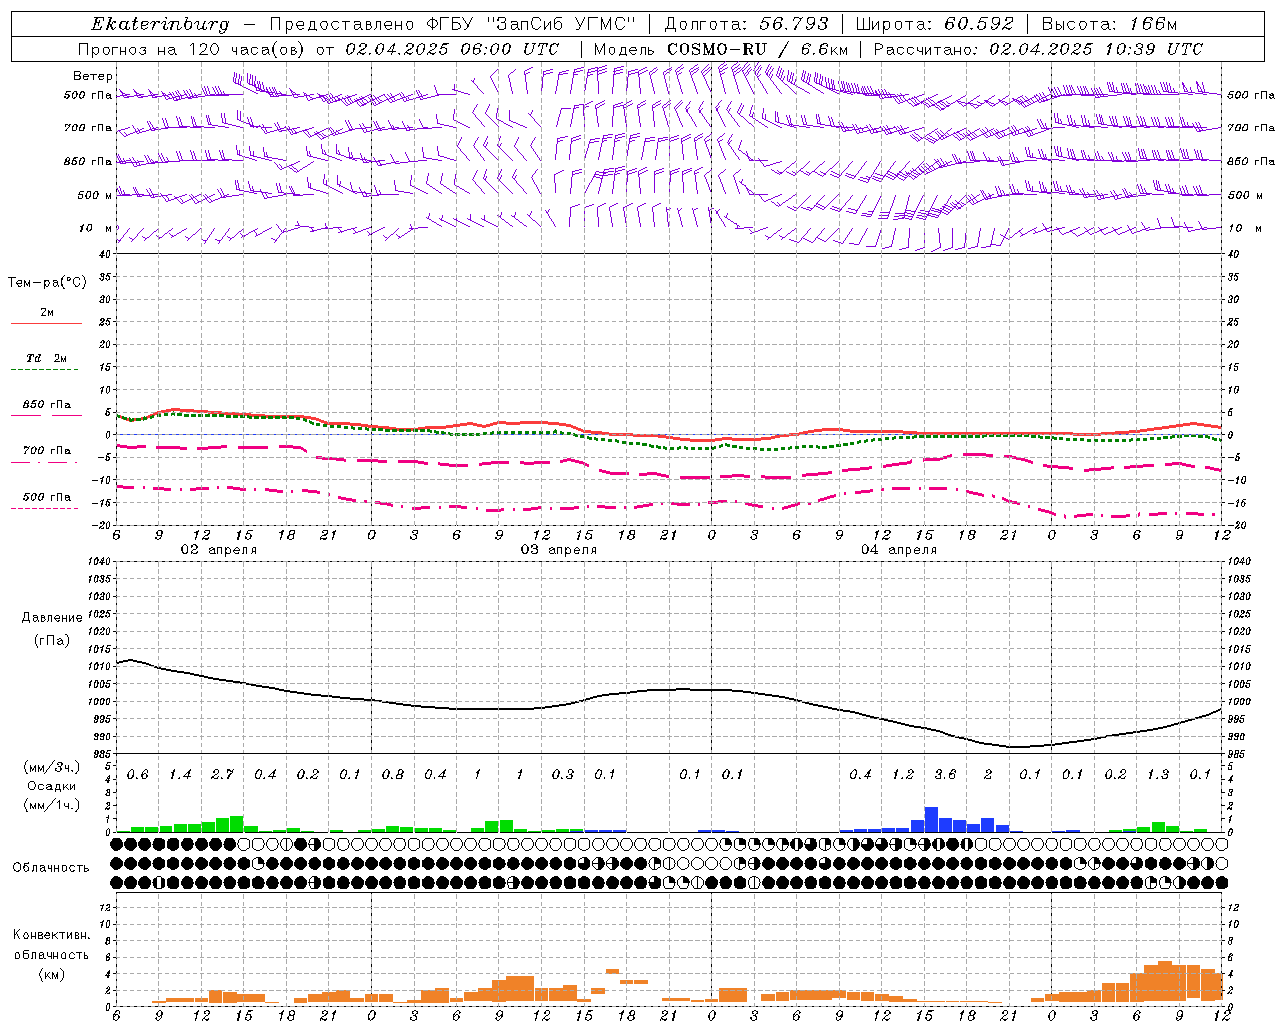Click the '700 гПа' entry in temperature legend
Screen dimensions: 1280x1024
pos(46,451)
